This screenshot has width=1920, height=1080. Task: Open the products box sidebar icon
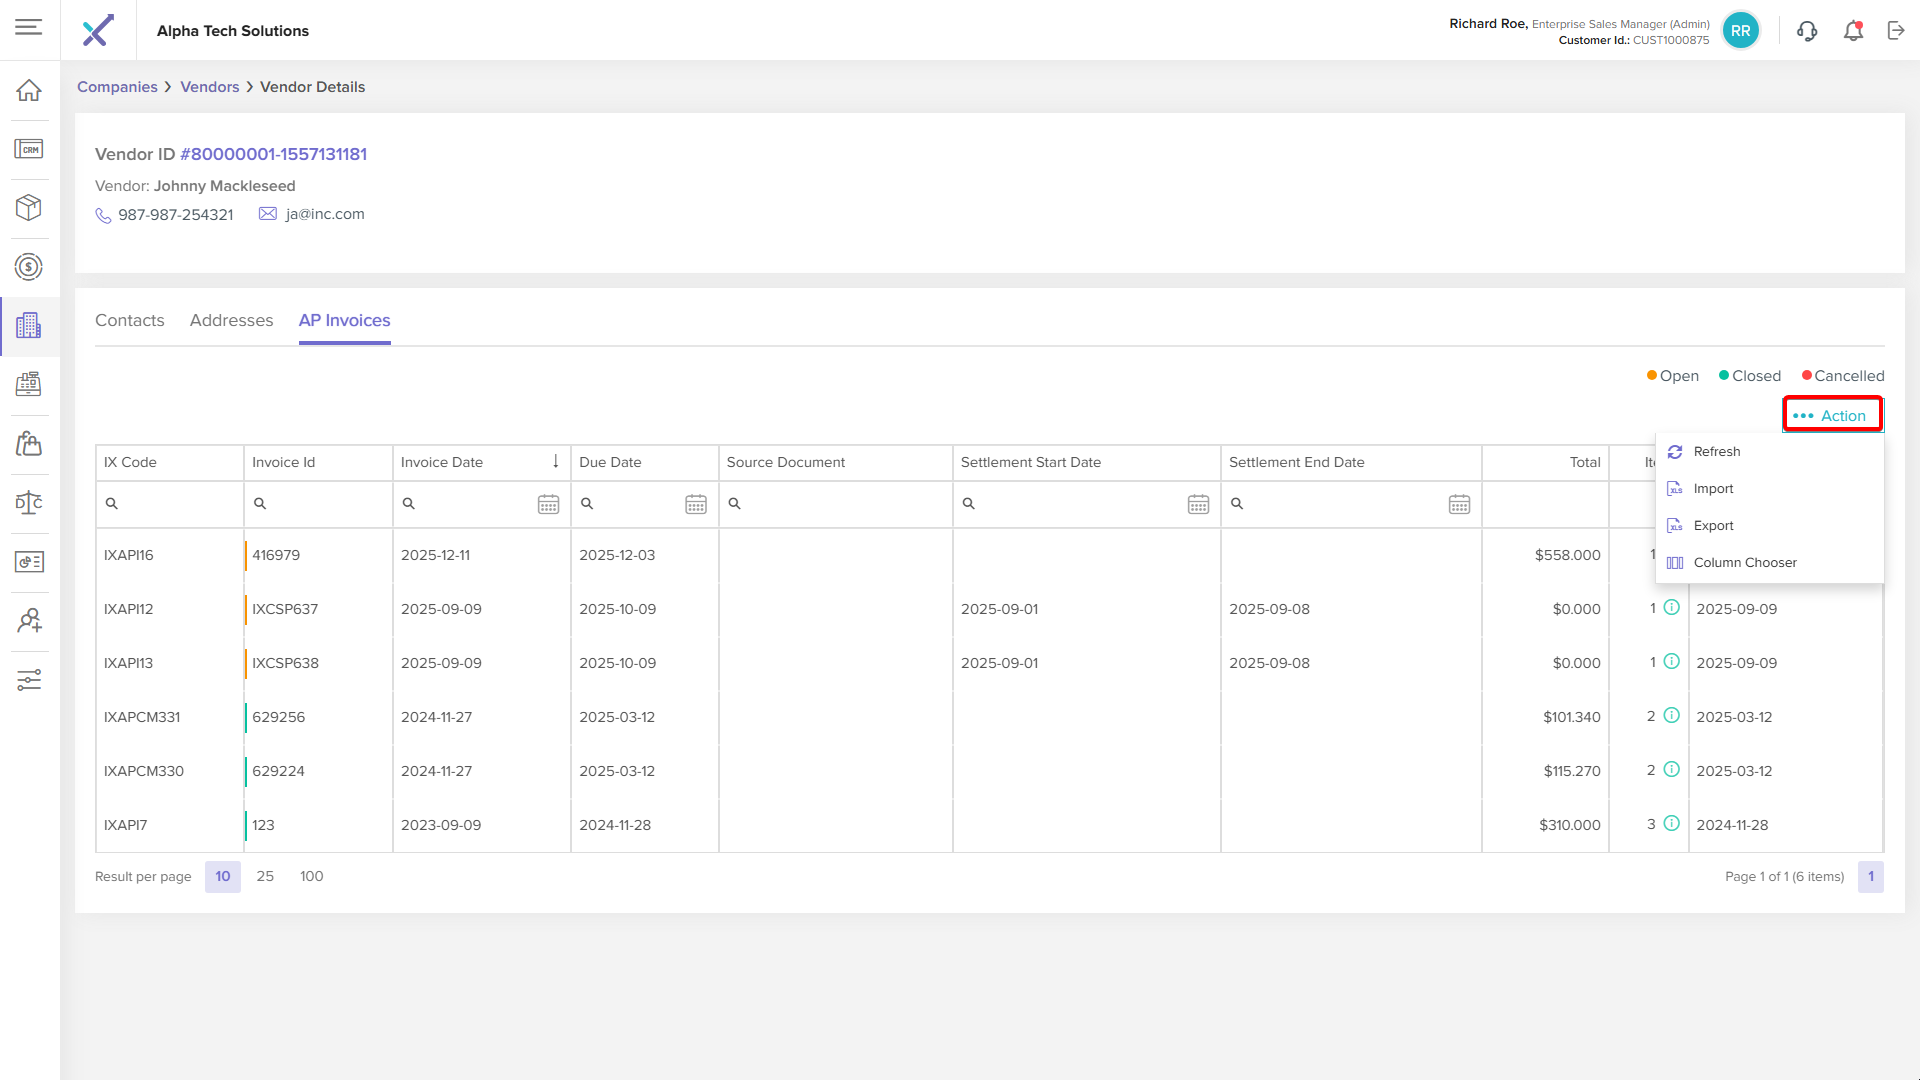(x=29, y=207)
